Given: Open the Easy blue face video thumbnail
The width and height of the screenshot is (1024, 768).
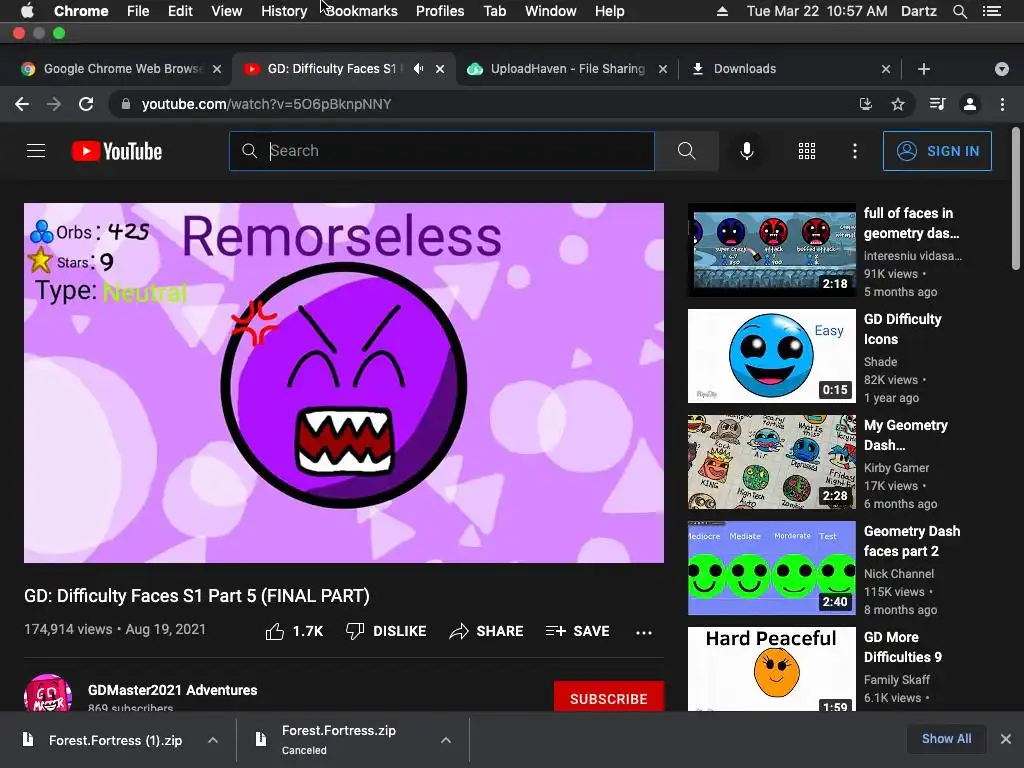Looking at the screenshot, I should coord(771,356).
